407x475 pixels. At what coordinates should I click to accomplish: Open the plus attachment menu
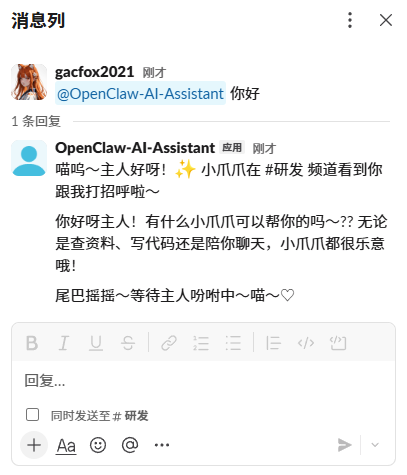pos(34,445)
